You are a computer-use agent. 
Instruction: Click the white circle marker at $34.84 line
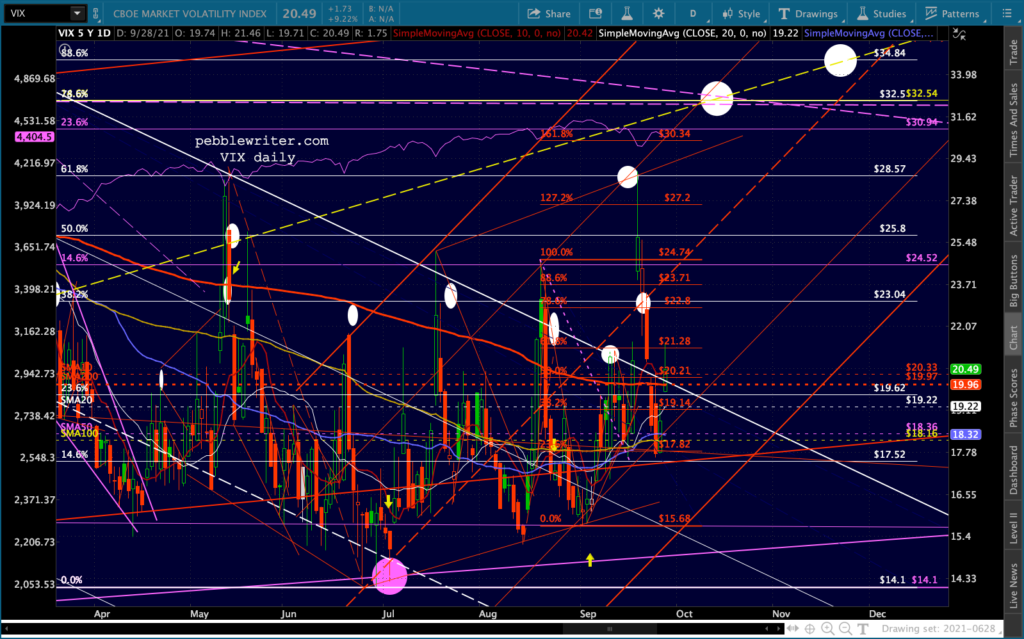tap(840, 60)
